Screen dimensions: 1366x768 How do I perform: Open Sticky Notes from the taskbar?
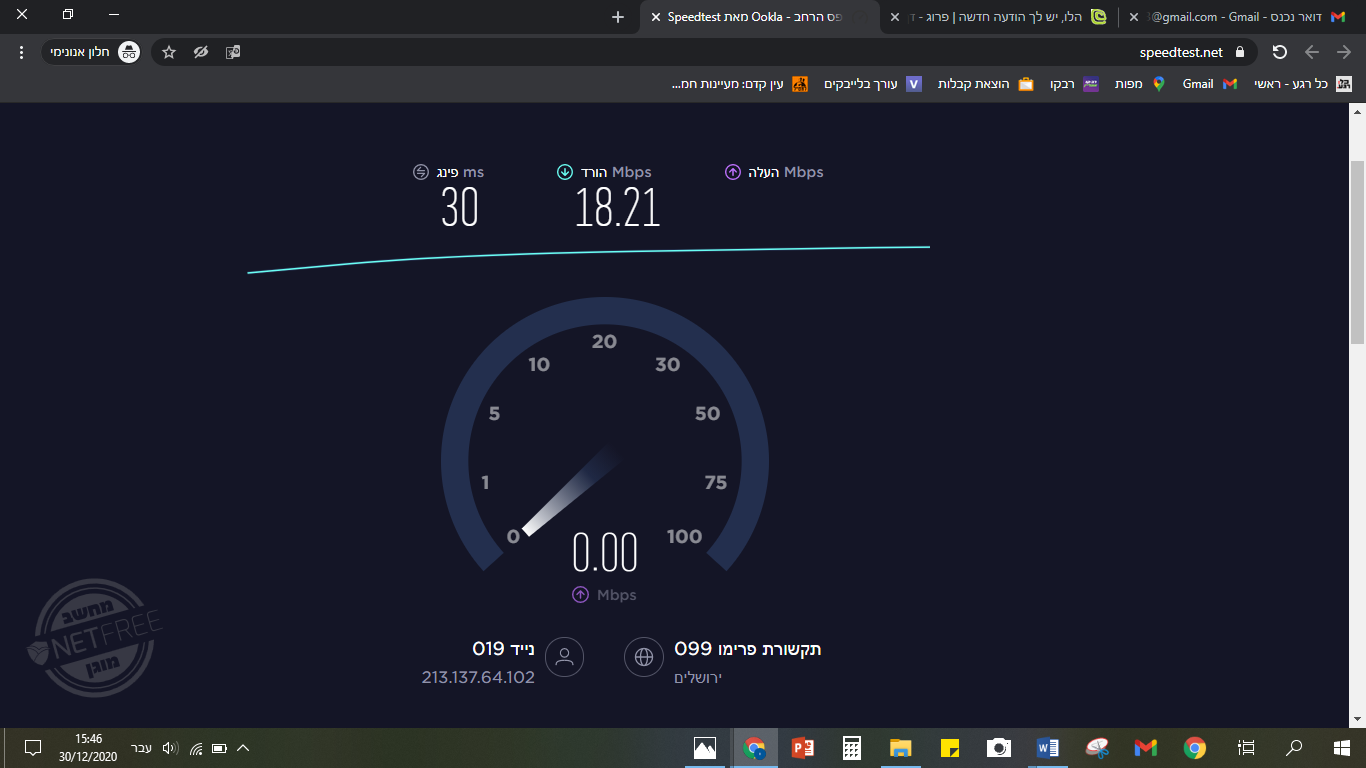point(950,747)
